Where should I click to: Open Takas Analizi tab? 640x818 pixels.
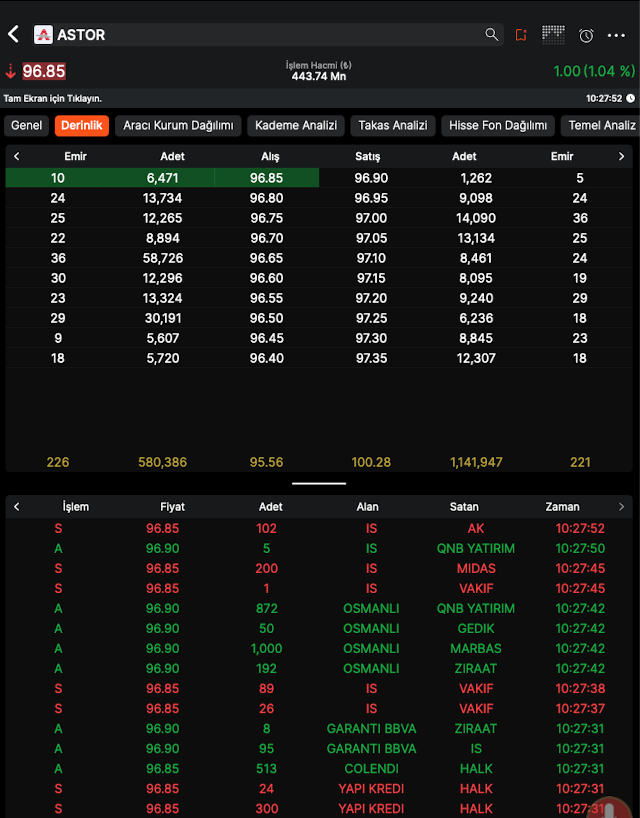pos(393,126)
